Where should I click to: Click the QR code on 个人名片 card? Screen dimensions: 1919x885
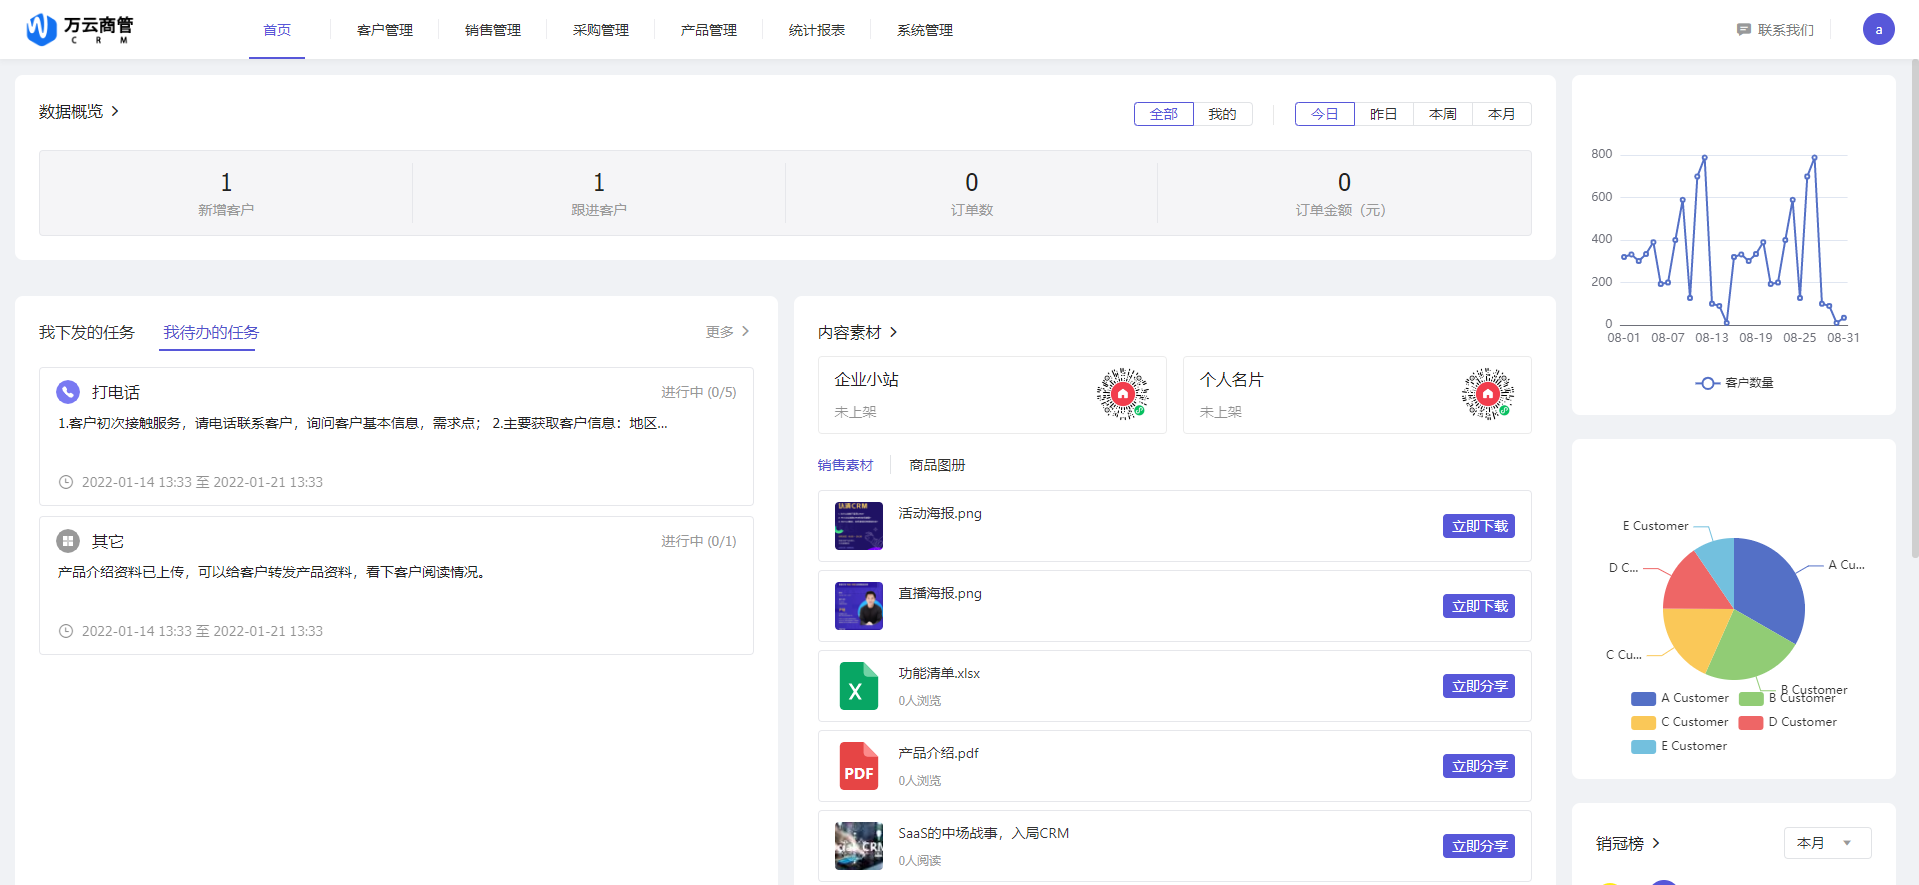coord(1488,394)
